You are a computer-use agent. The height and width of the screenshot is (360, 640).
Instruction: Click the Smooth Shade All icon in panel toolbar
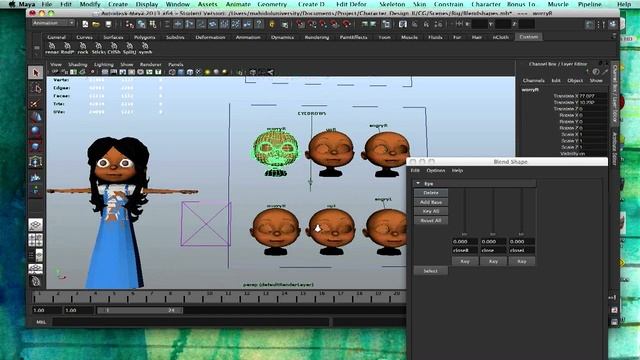(x=181, y=72)
